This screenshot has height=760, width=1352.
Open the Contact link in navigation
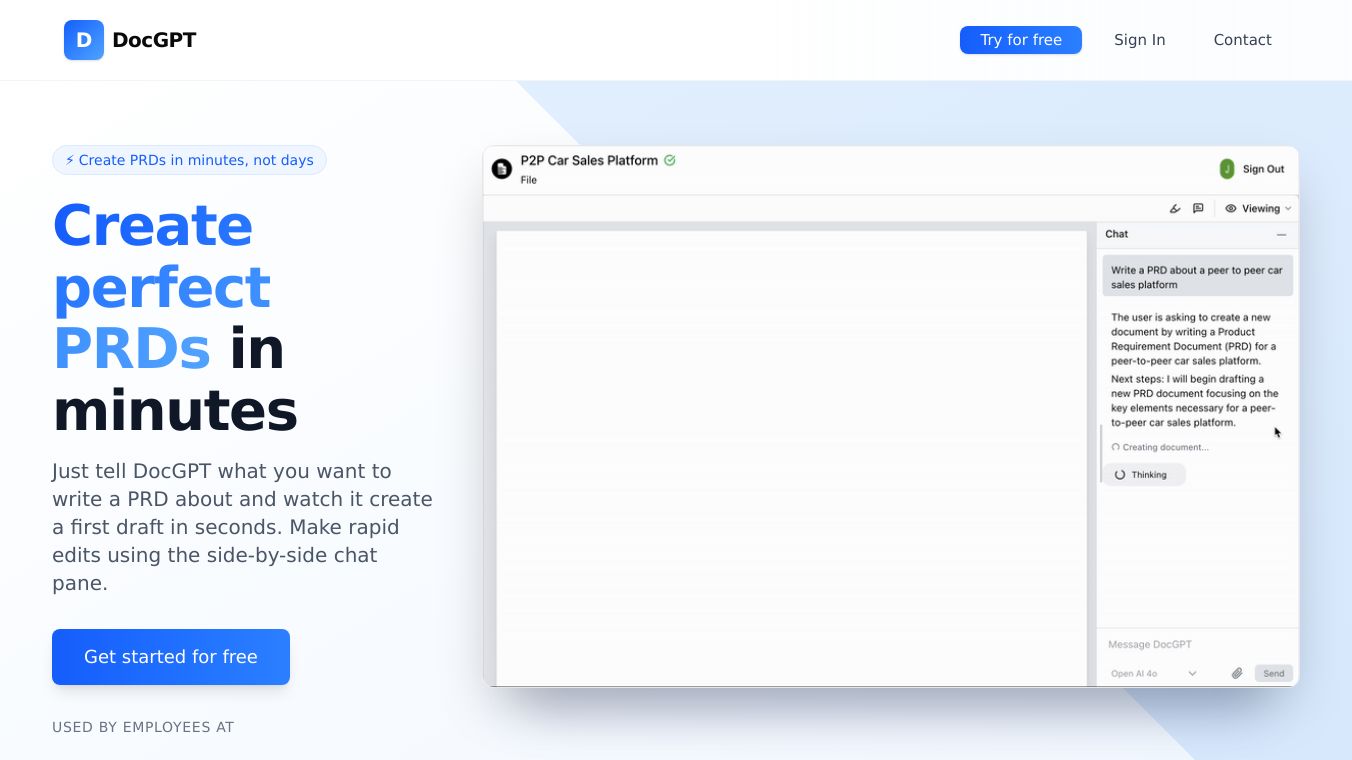click(x=1242, y=40)
